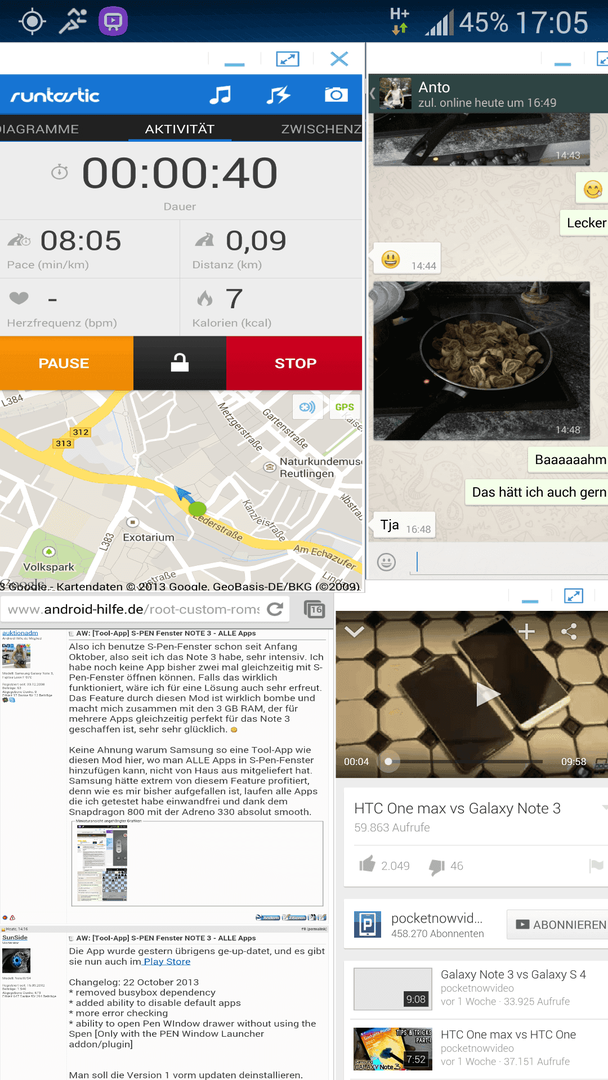
Task: Click the orange PAUSE button
Action: pos(66,363)
